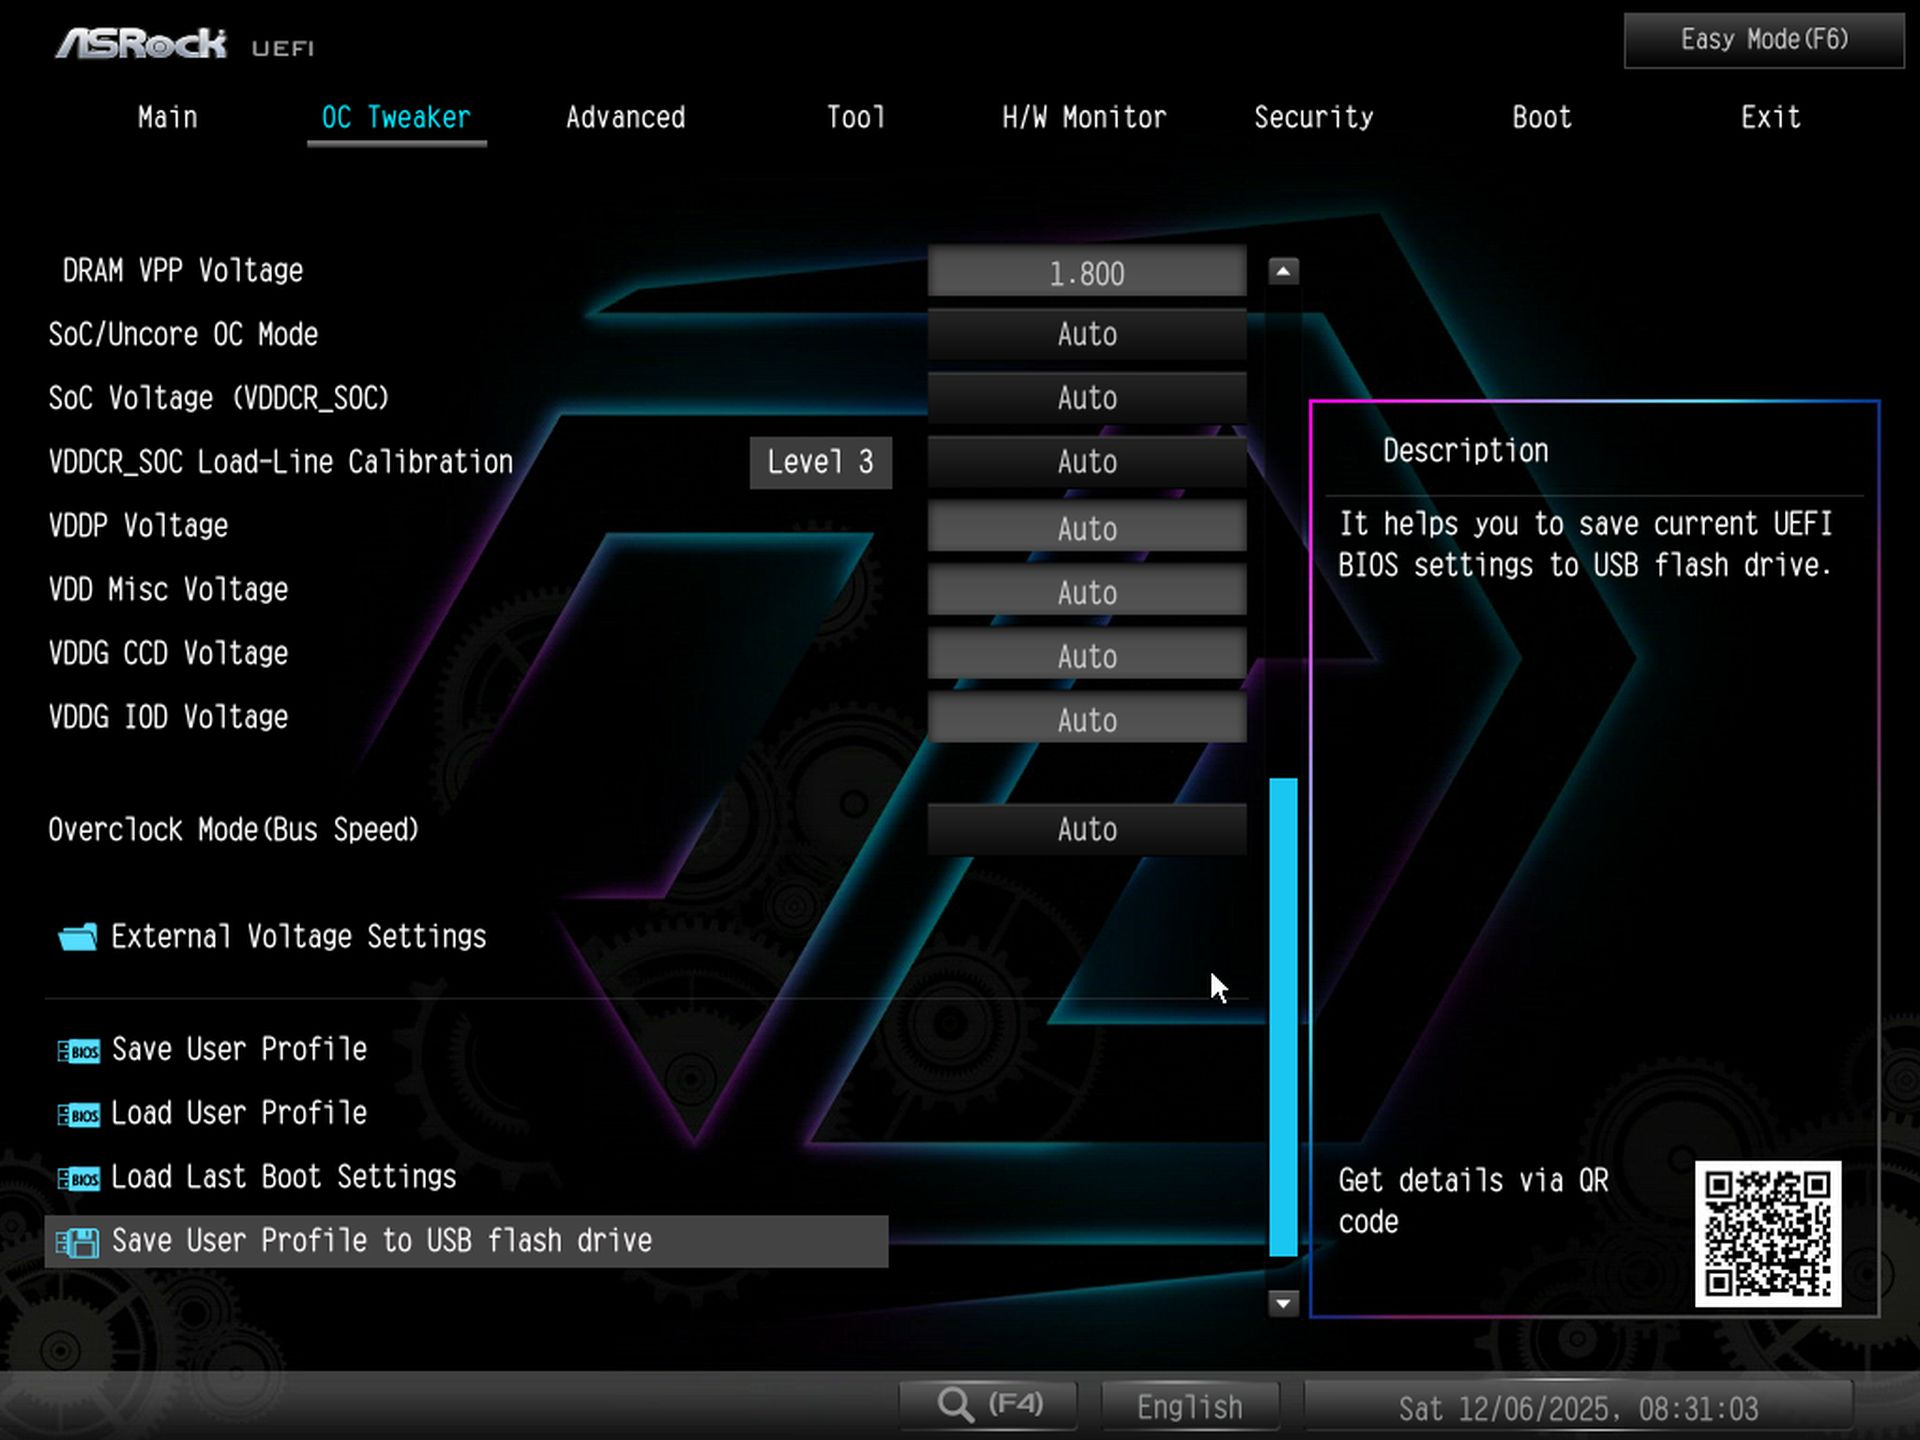The image size is (1920, 1440).
Task: Click the Load Last Boot Settings icon
Action: coord(80,1178)
